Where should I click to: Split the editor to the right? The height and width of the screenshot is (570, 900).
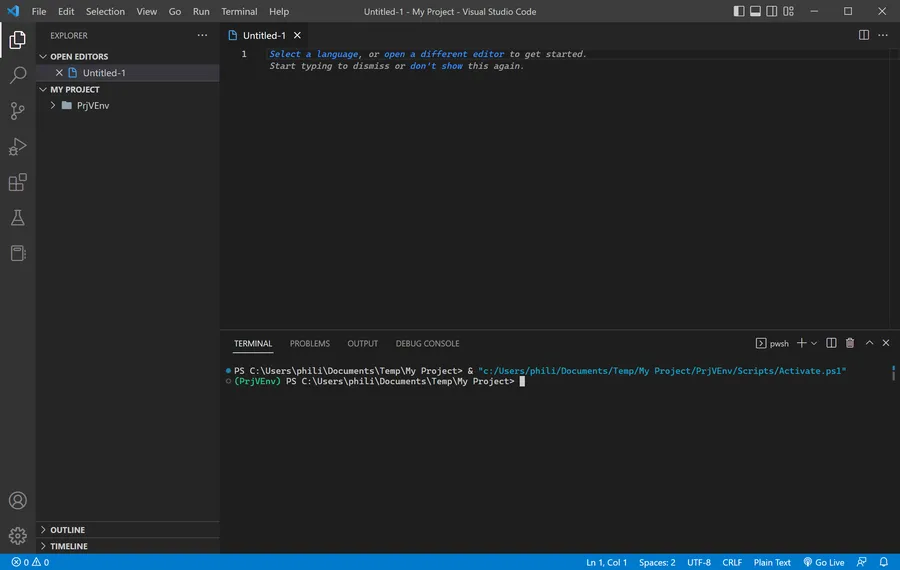point(863,35)
